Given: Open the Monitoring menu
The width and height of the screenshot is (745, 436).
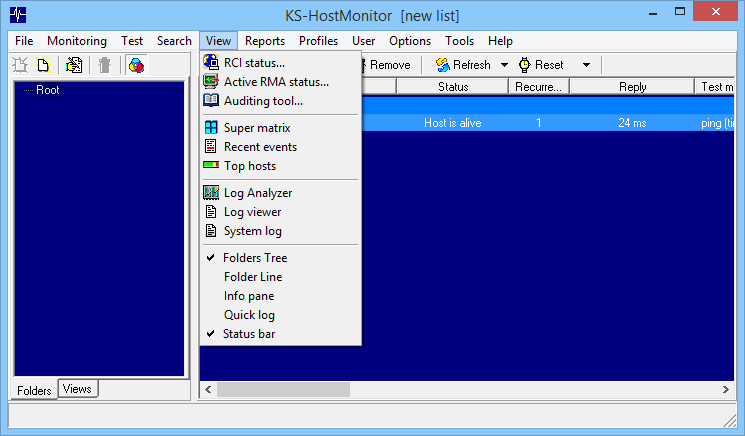Looking at the screenshot, I should (x=77, y=41).
